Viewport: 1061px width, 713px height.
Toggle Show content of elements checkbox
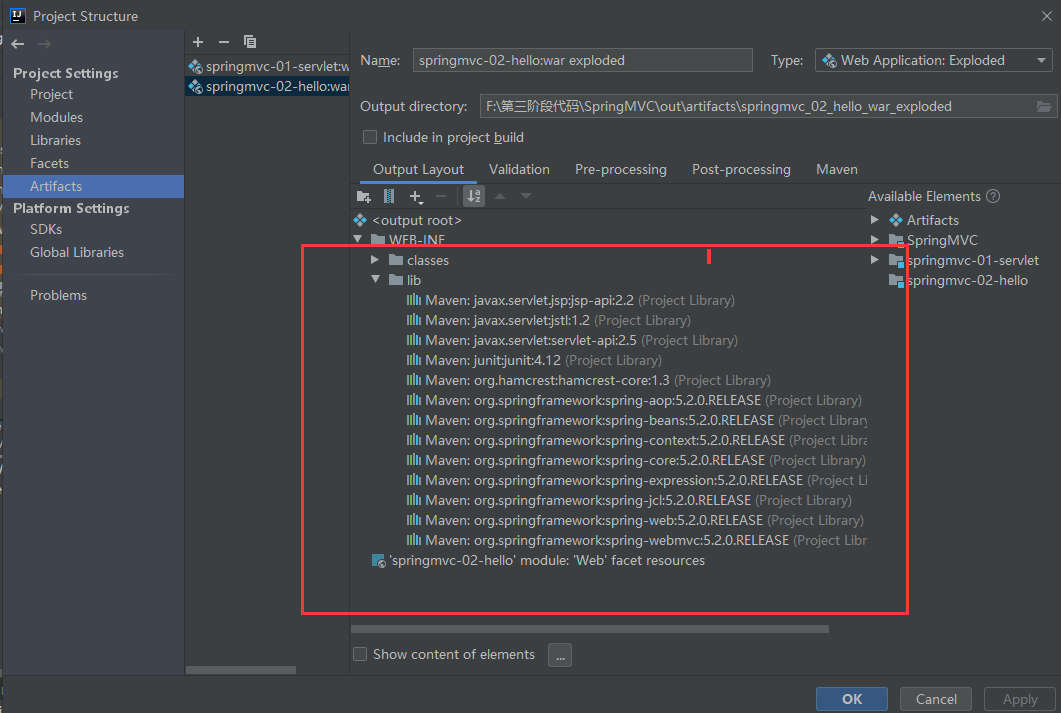[x=360, y=654]
